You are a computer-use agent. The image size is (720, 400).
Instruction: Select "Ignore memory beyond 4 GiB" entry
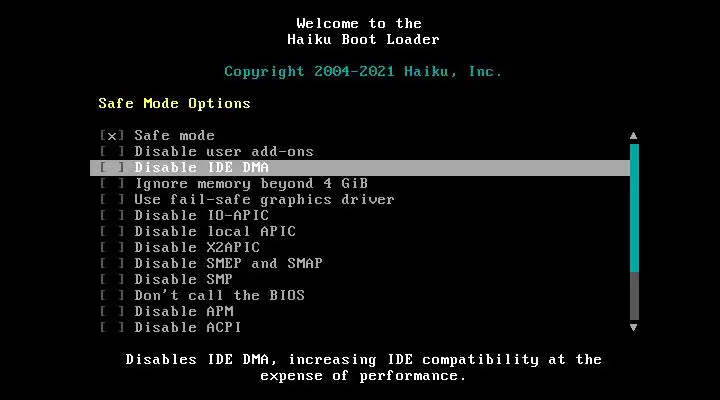[x=251, y=184]
